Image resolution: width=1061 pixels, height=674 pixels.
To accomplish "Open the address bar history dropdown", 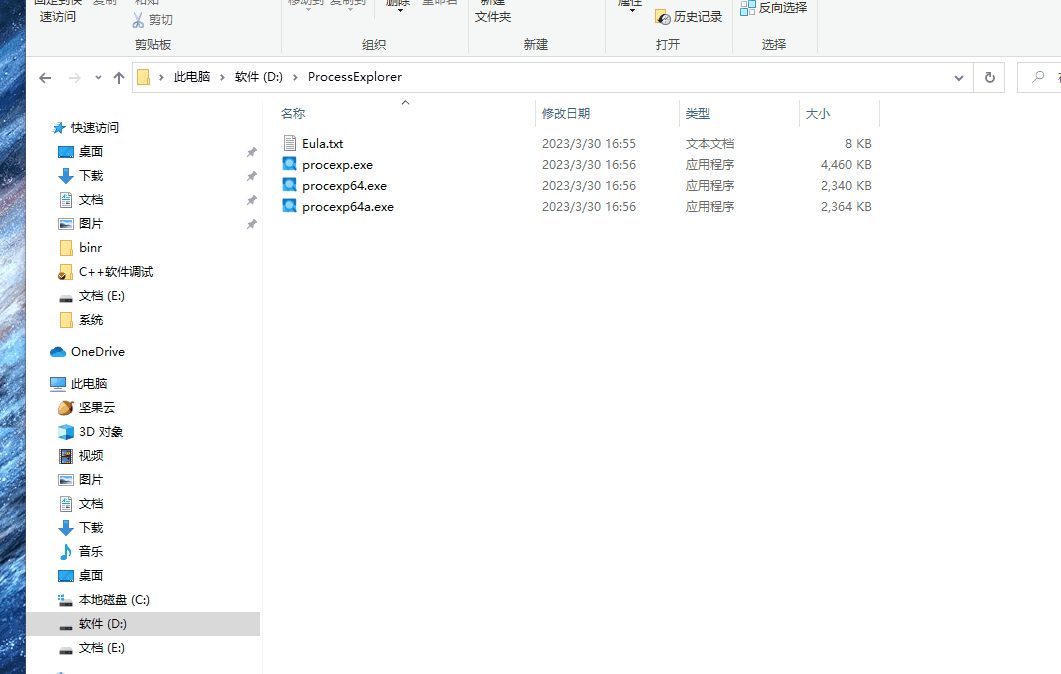I will click(959, 78).
